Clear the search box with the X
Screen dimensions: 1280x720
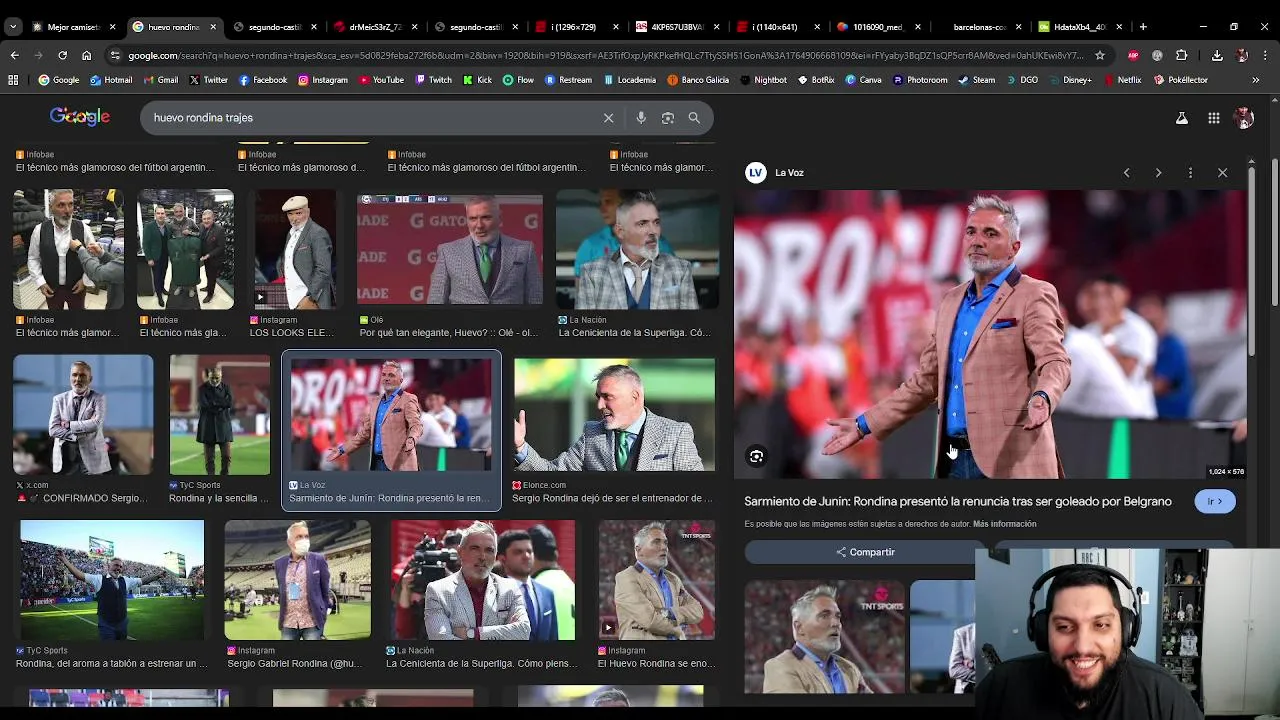tap(608, 118)
